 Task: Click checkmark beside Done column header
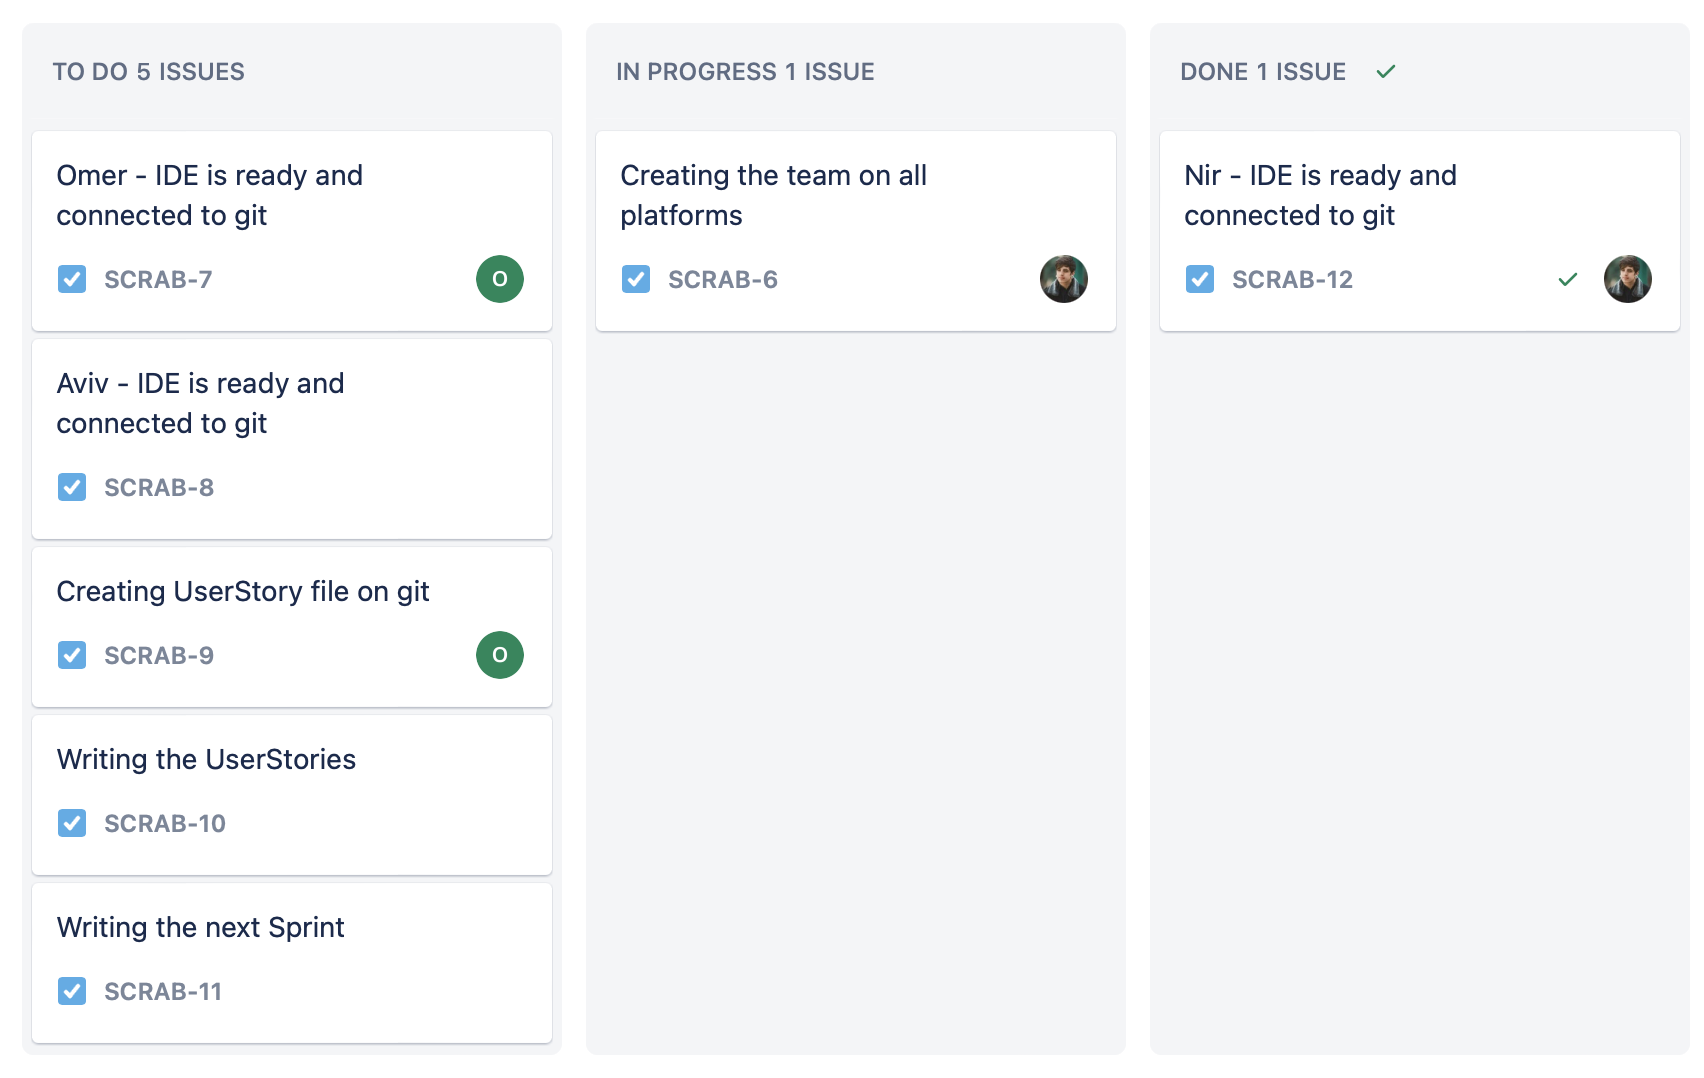(1386, 72)
